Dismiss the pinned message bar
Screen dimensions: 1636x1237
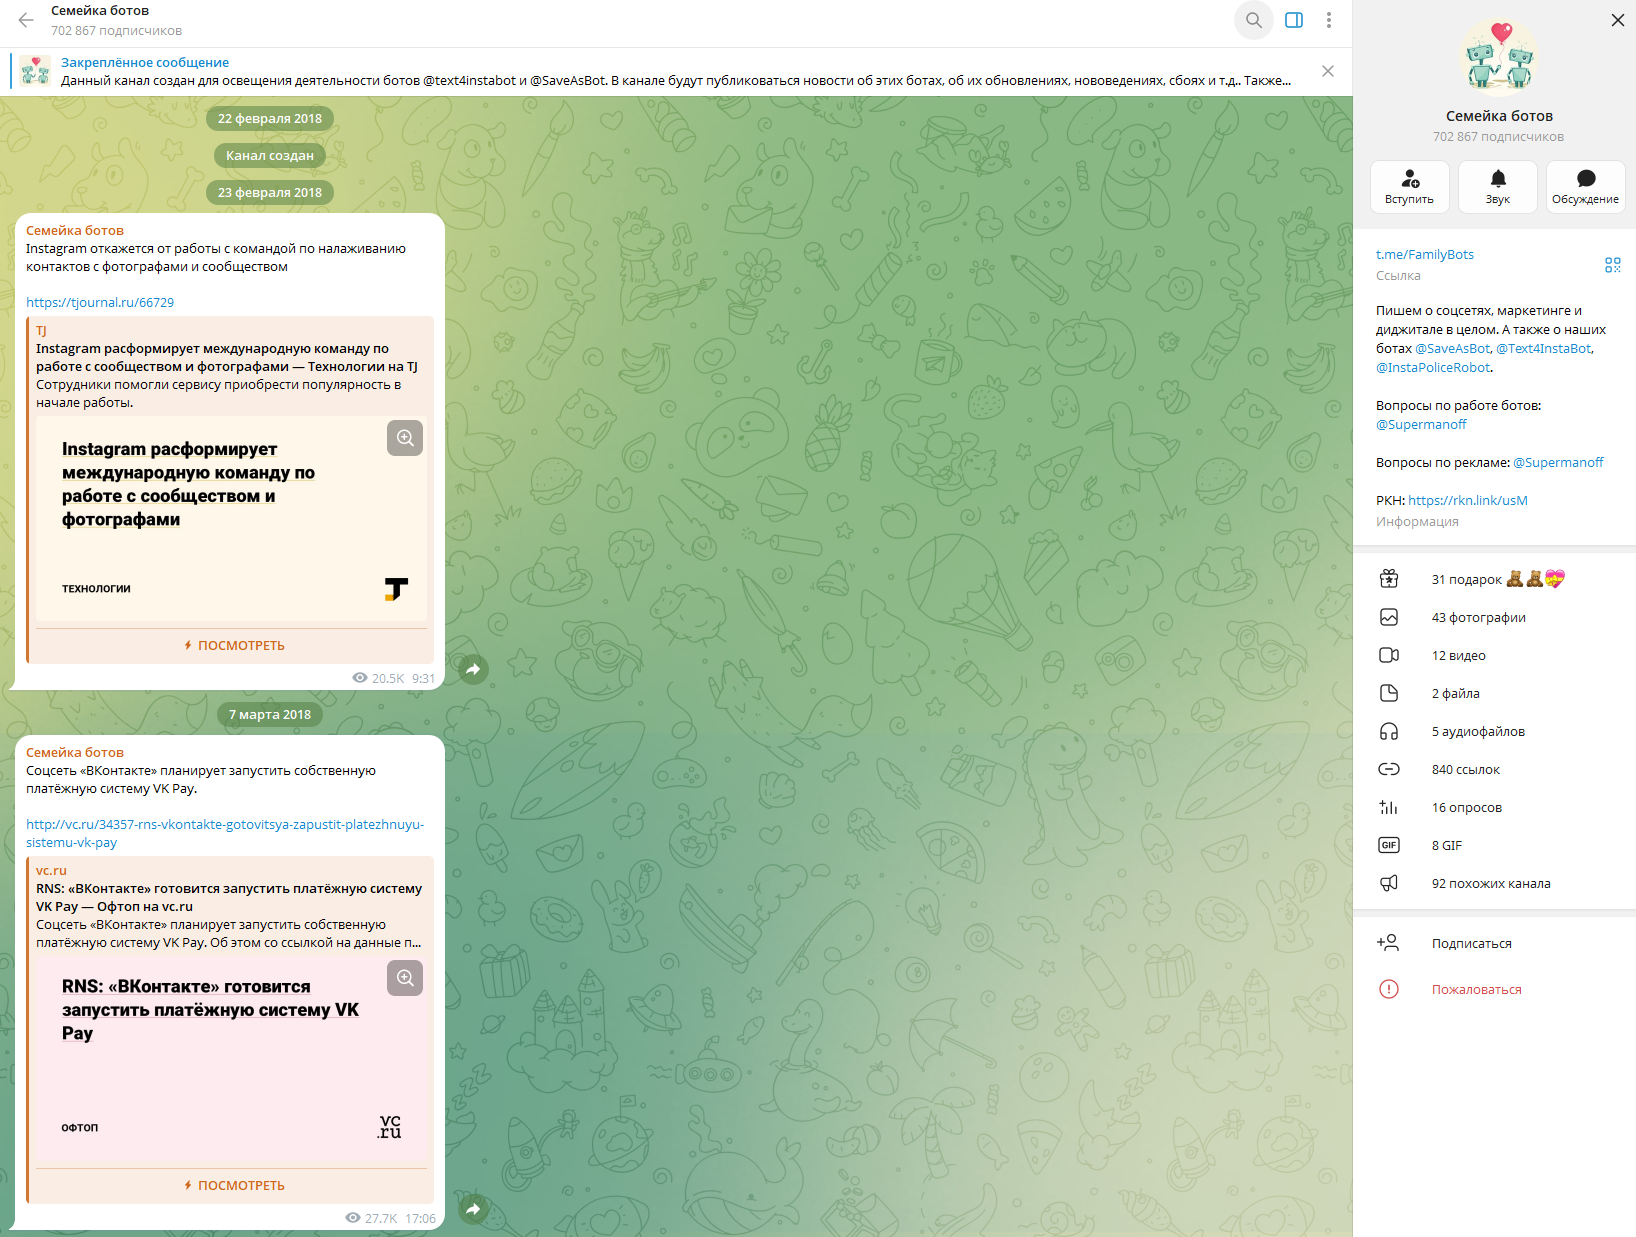pyautogui.click(x=1328, y=71)
